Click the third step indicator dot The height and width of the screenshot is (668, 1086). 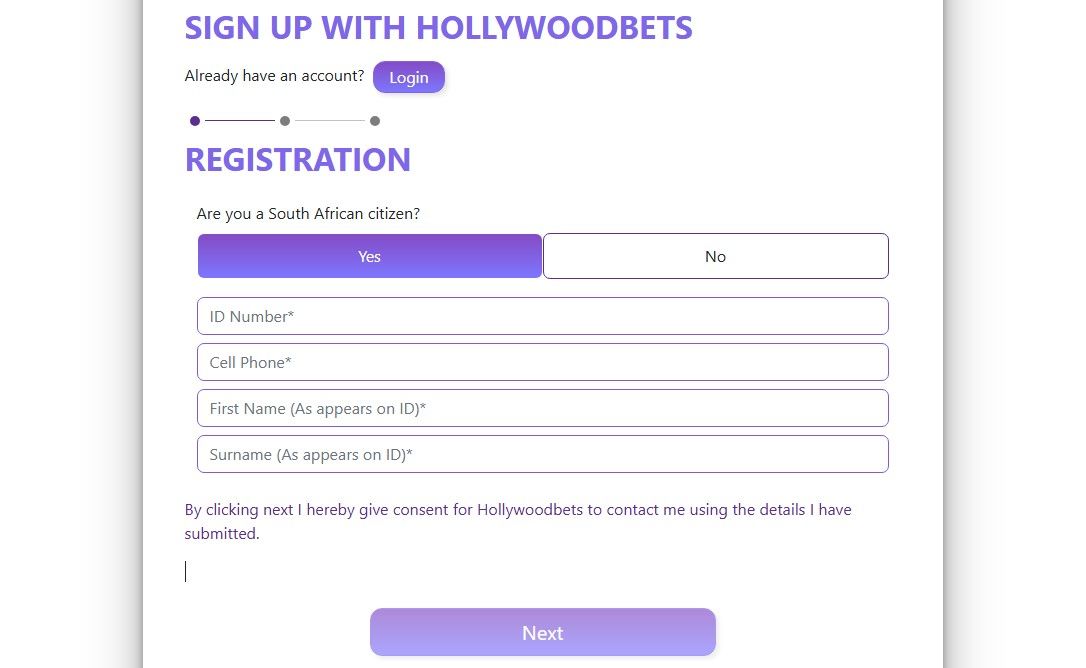click(375, 120)
